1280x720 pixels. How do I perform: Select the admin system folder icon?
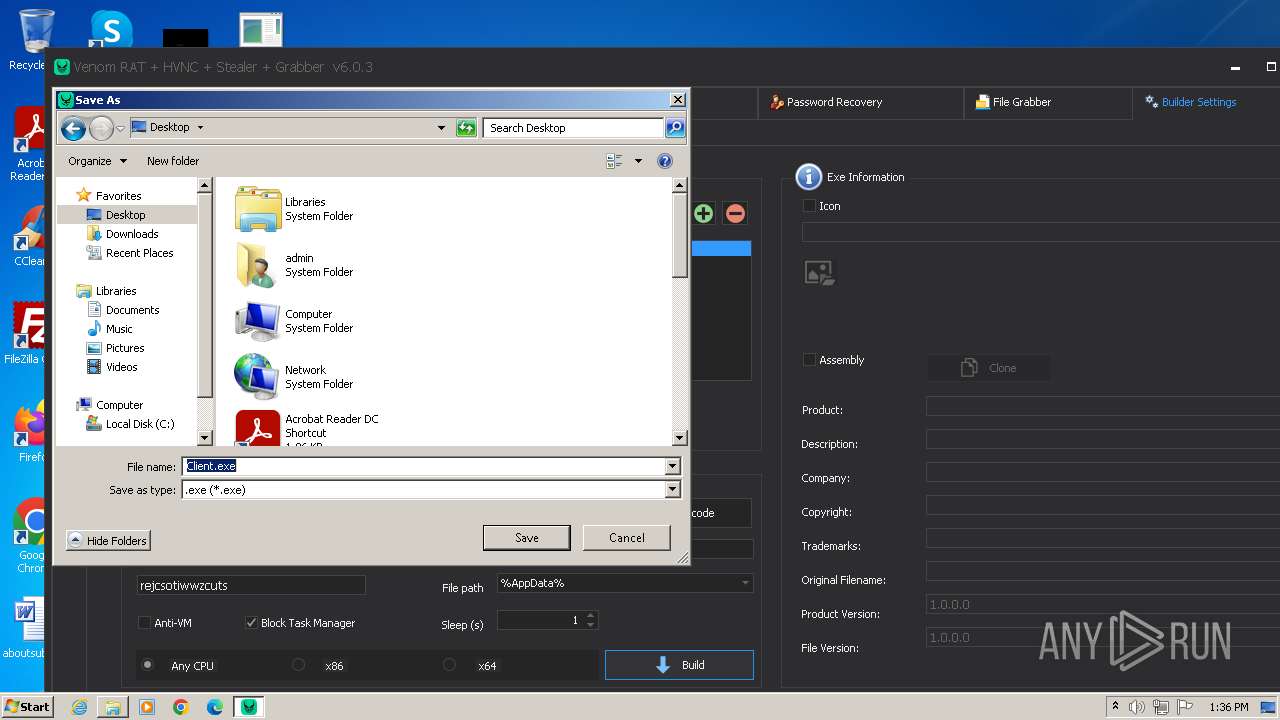pos(258,265)
